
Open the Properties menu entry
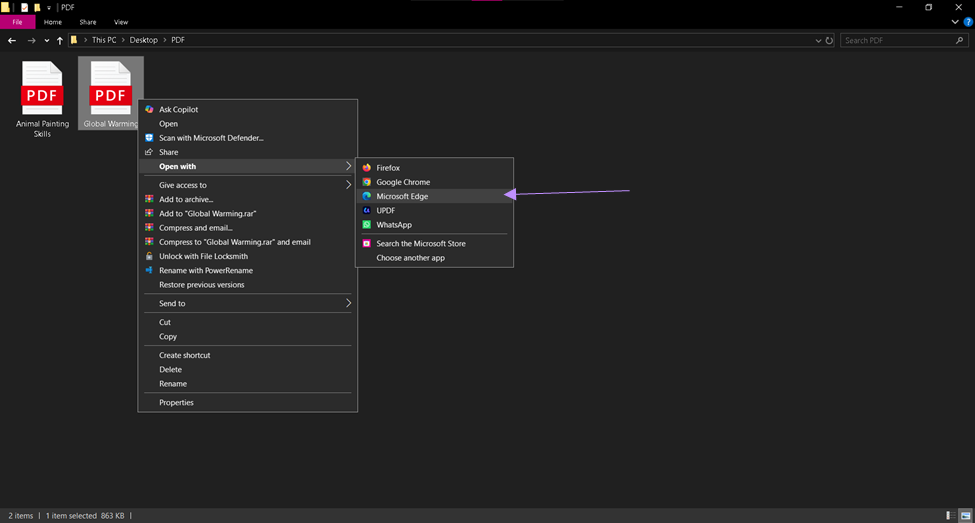pos(247,402)
